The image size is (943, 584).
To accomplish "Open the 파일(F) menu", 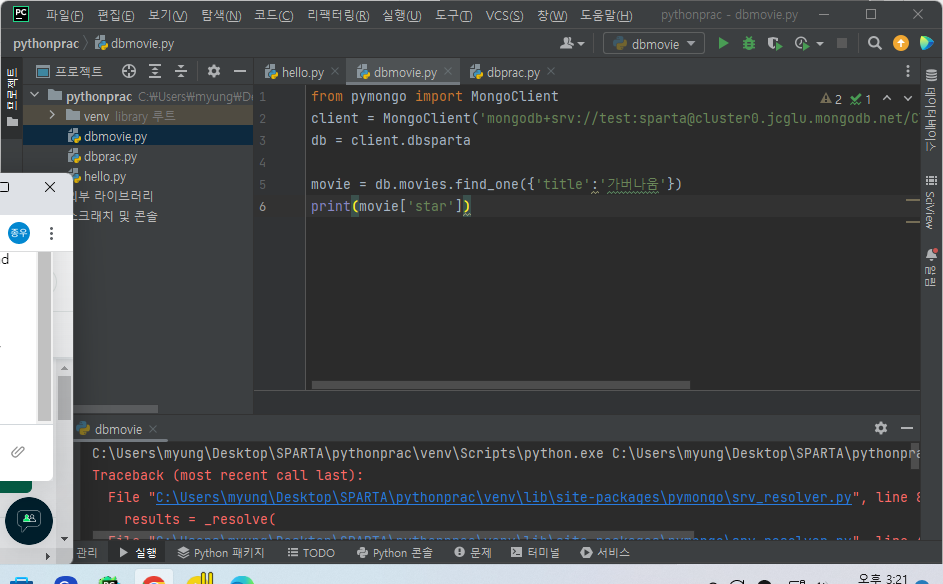I will coord(64,15).
